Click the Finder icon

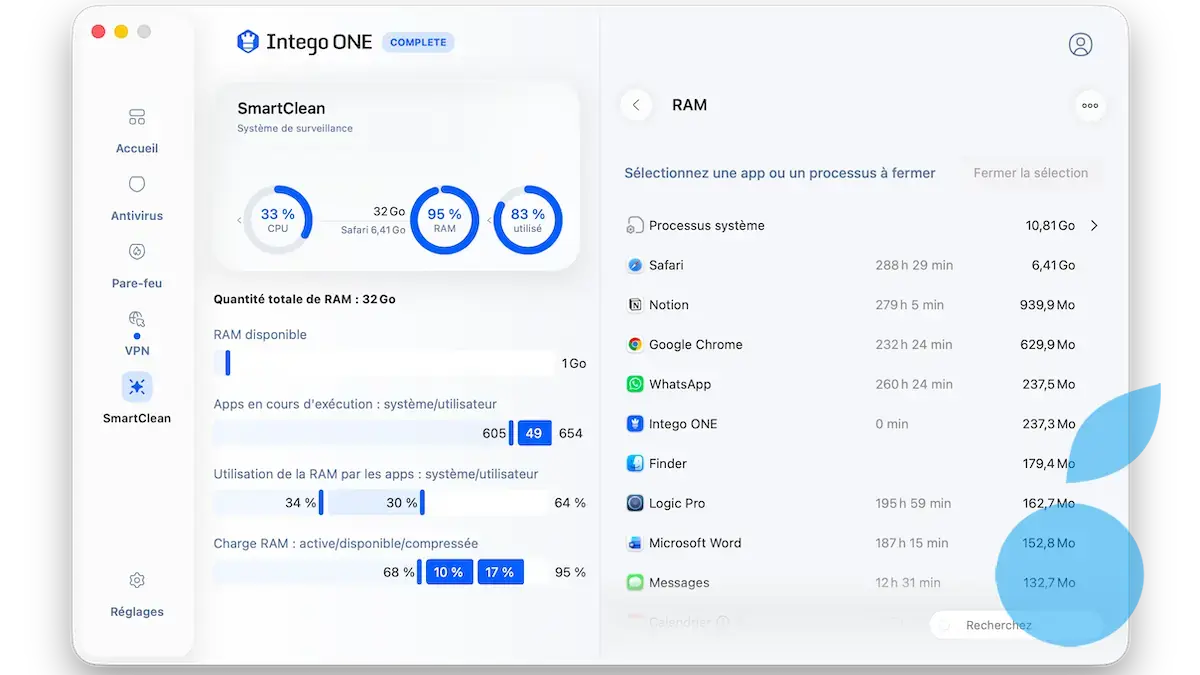click(634, 463)
